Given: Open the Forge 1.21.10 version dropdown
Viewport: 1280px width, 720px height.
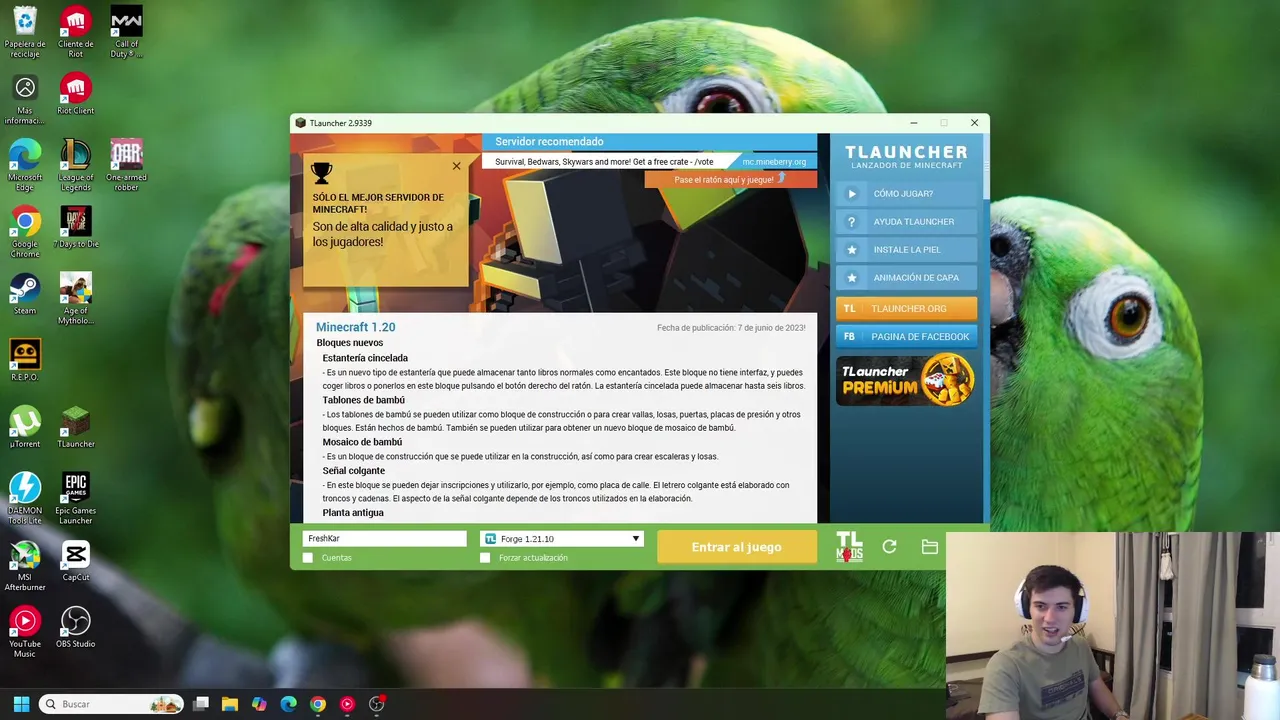Looking at the screenshot, I should pyautogui.click(x=562, y=539).
